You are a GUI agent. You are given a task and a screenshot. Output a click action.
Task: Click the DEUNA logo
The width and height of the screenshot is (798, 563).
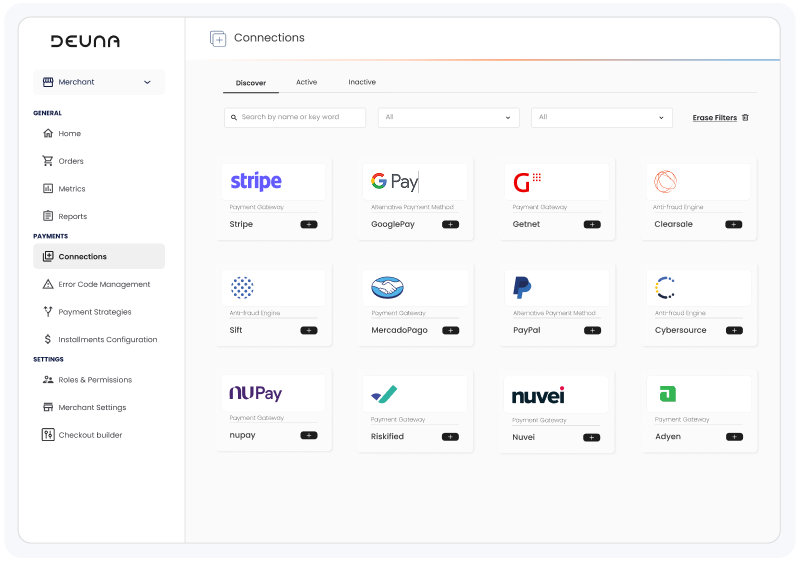click(x=85, y=41)
